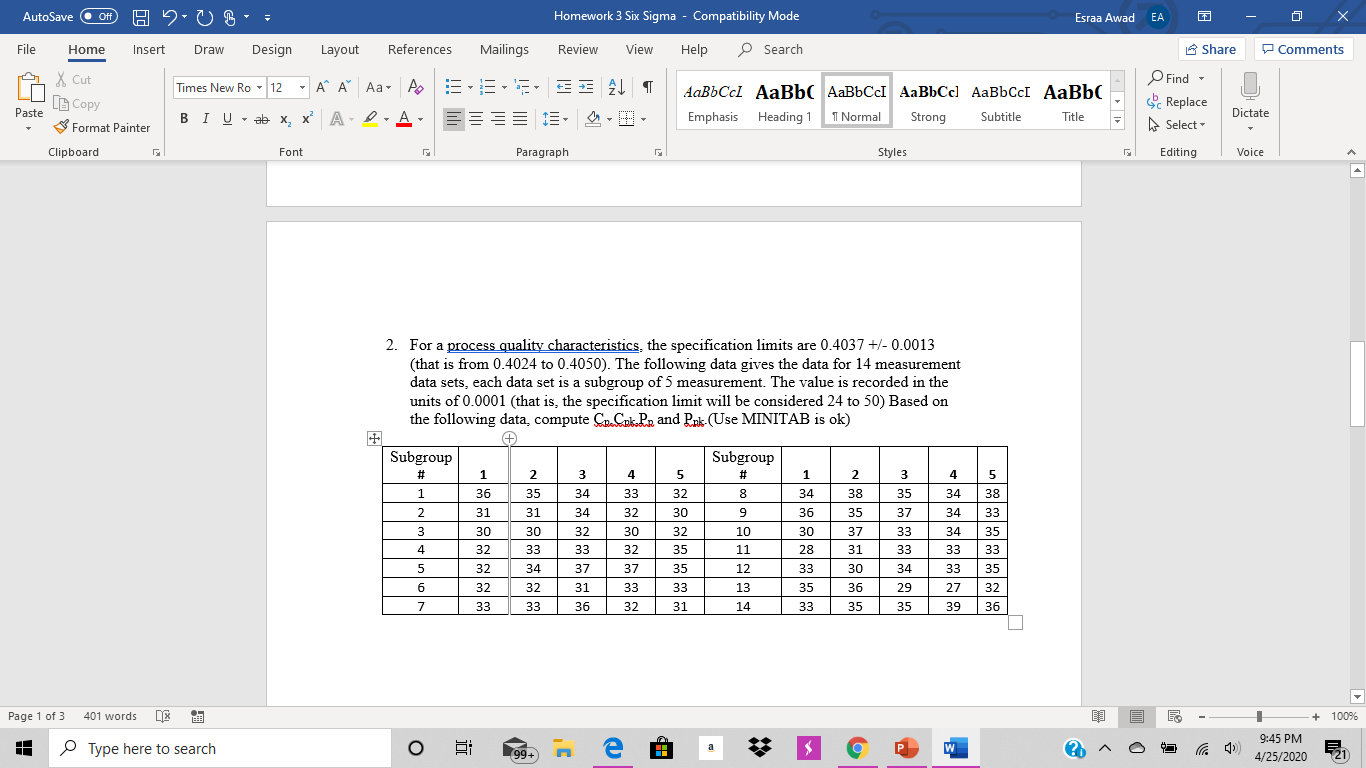The width and height of the screenshot is (1366, 768).
Task: Open the Font Size dropdown
Action: [x=304, y=87]
